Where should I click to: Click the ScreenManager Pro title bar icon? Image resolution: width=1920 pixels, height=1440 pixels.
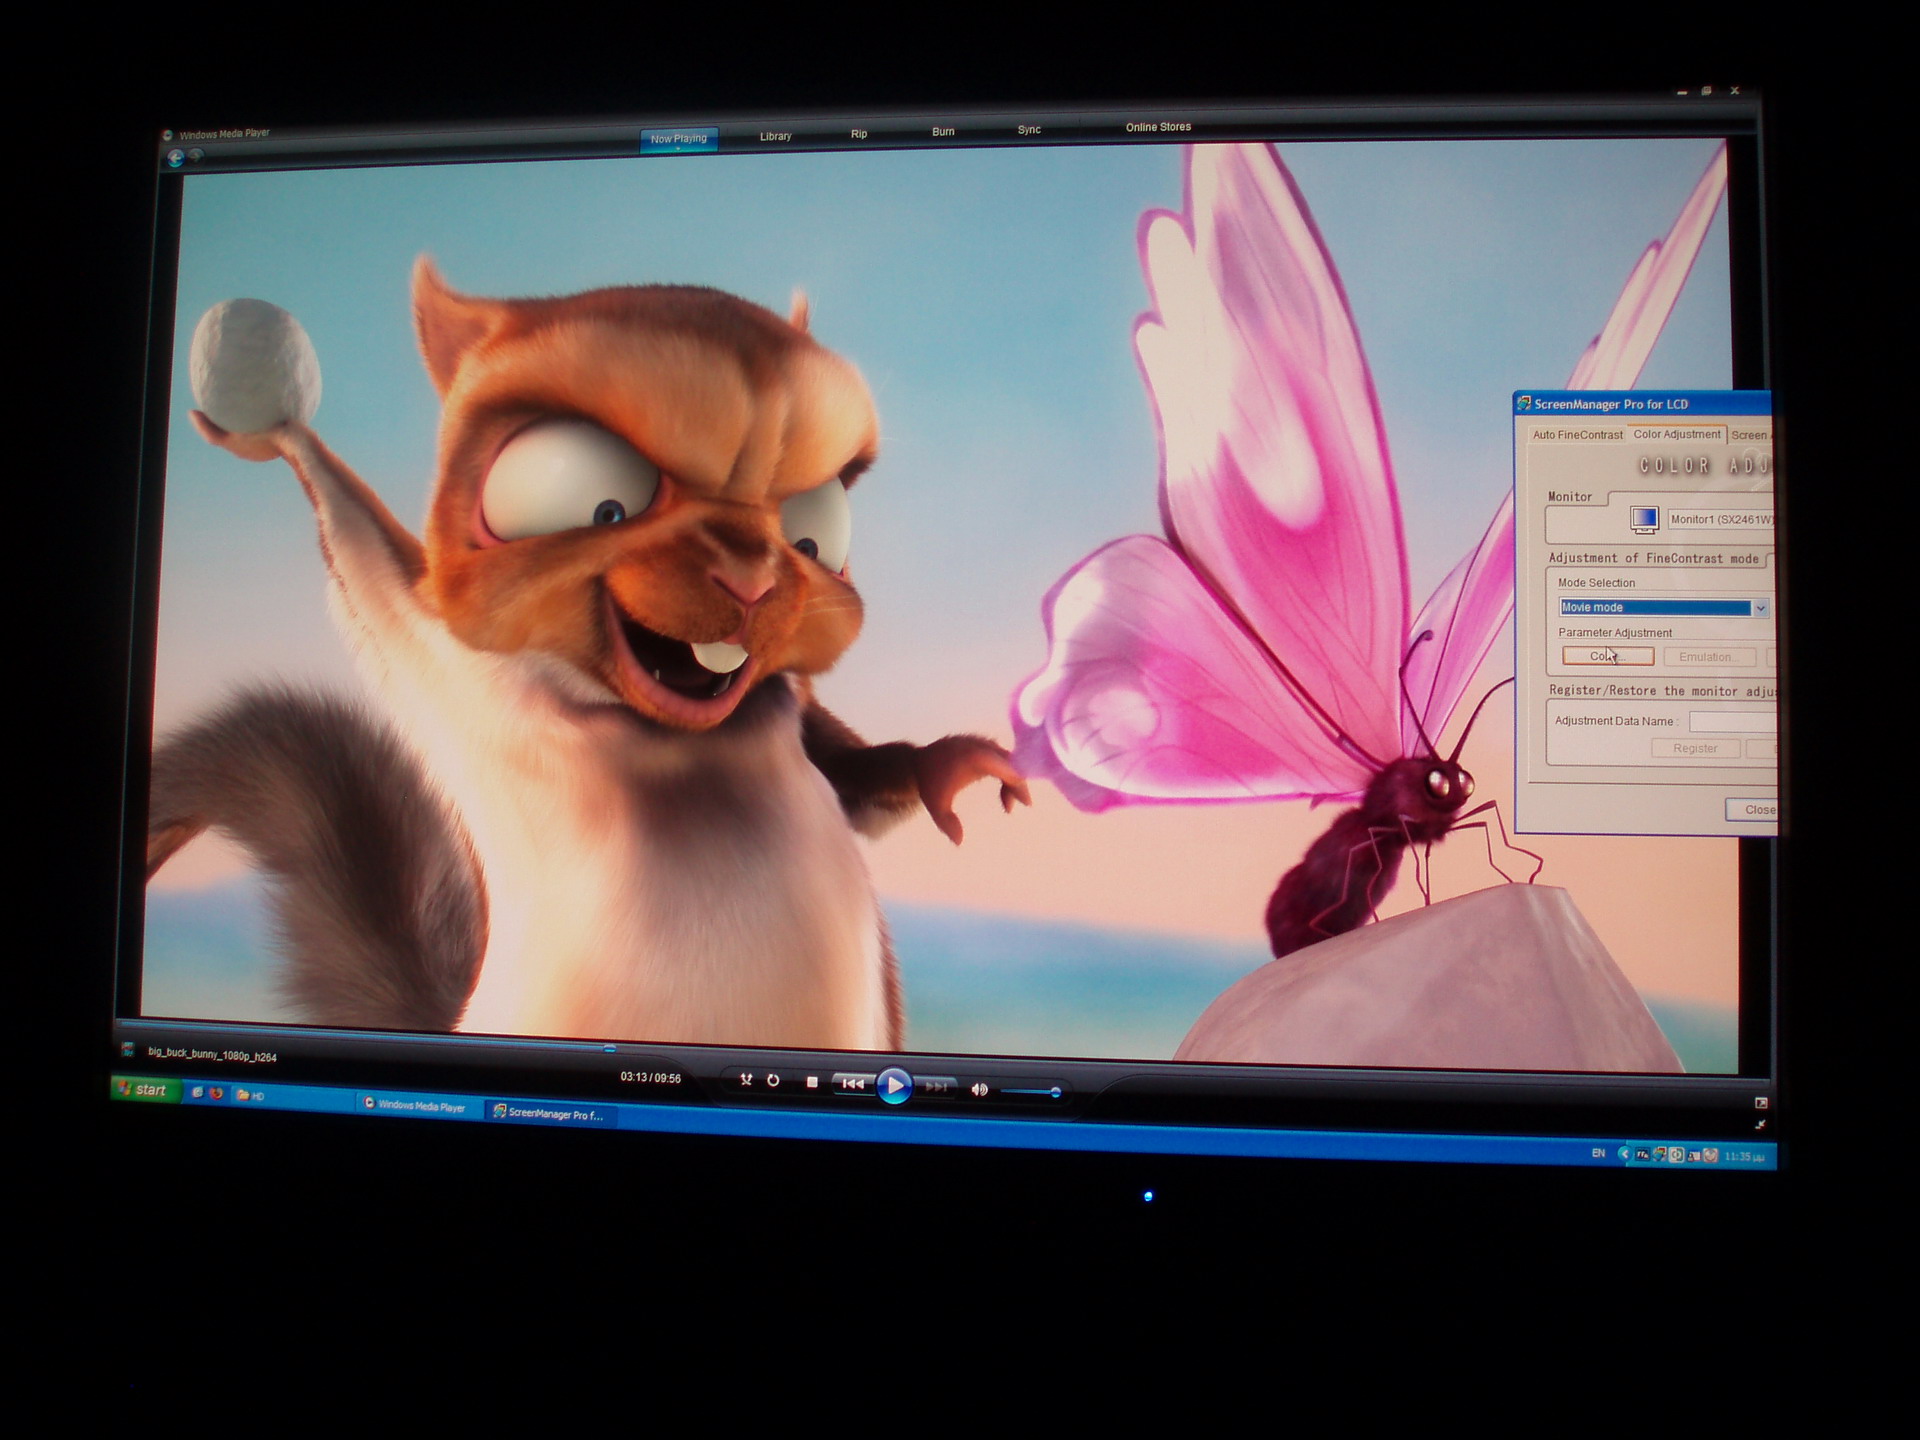click(1524, 404)
